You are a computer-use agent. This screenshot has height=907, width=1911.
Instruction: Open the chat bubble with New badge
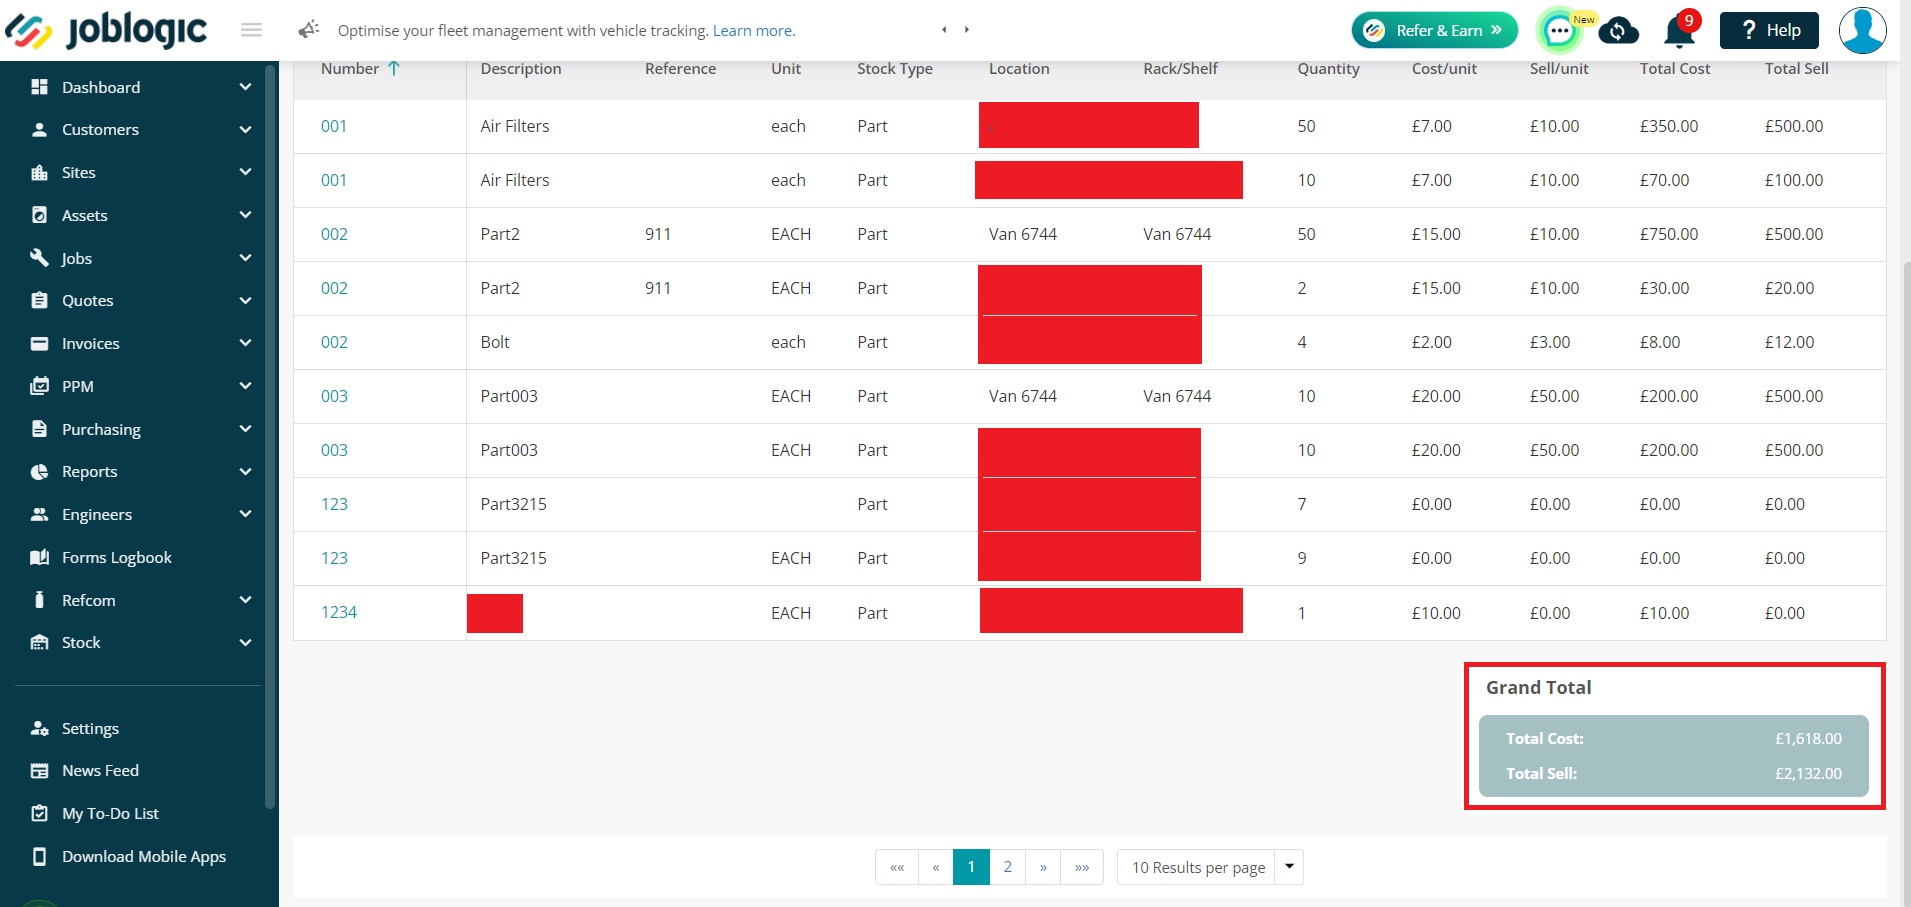click(1560, 30)
